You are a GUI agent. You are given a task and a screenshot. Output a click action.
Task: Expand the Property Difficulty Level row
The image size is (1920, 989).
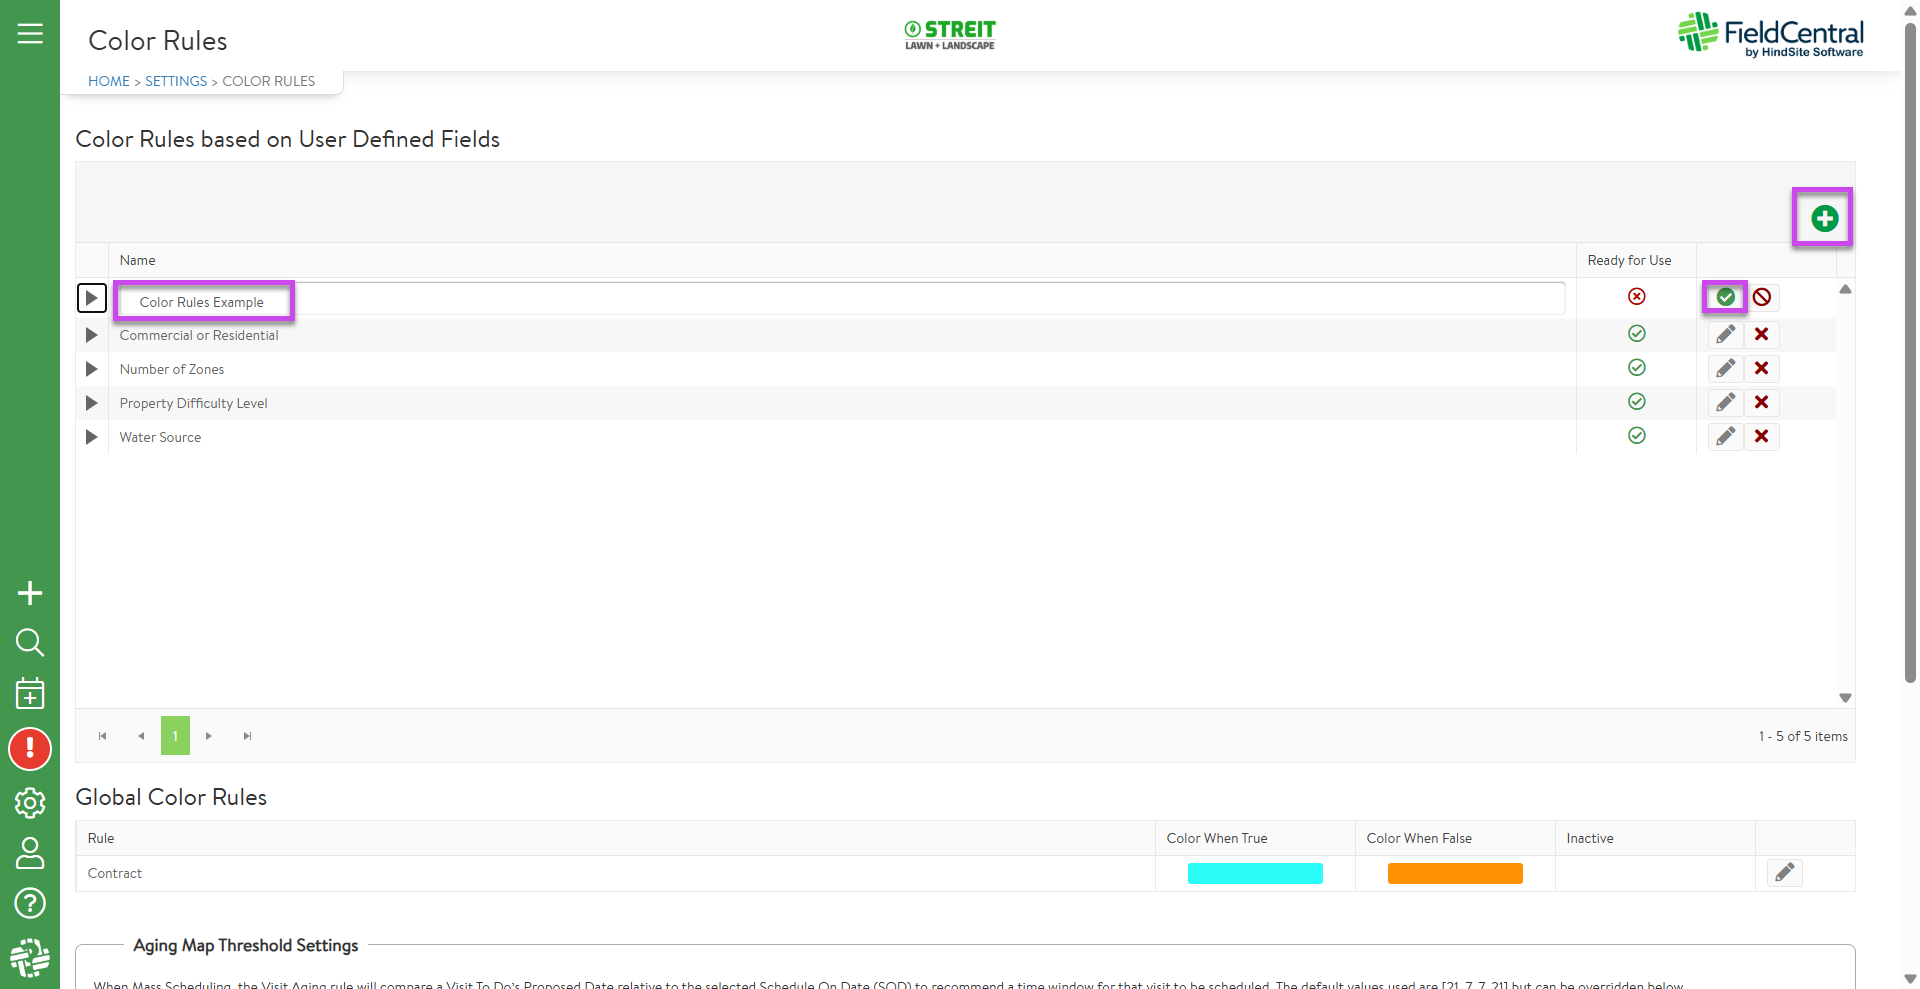pos(91,403)
